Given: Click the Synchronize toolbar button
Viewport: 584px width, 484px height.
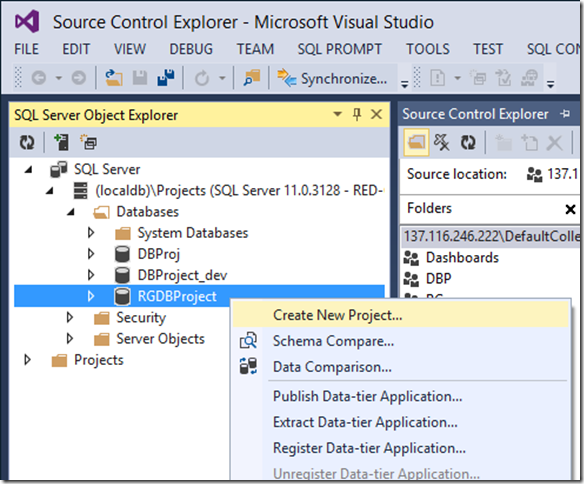Looking at the screenshot, I should 333,79.
